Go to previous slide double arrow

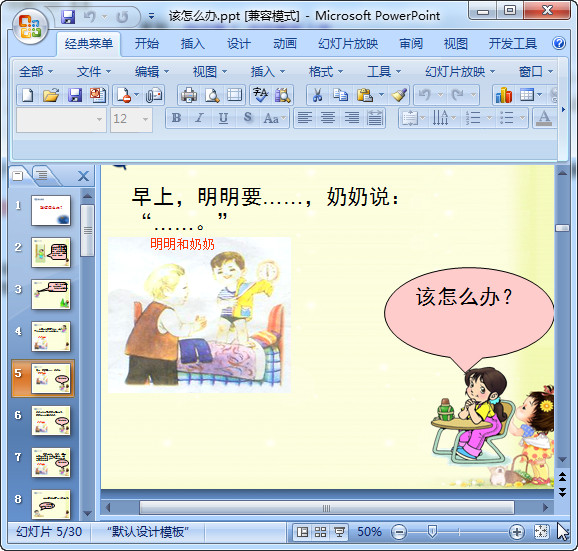tap(562, 477)
